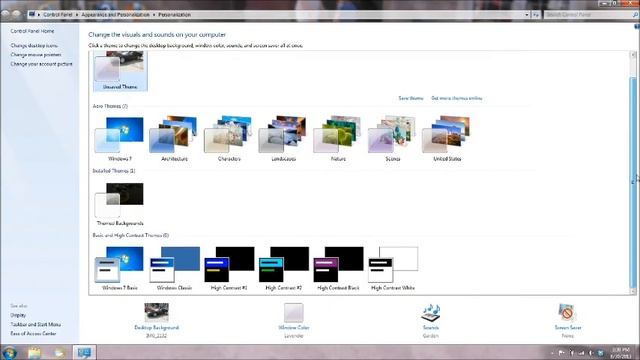The image size is (640, 360).
Task: Open the Windows Start menu
Action: [9, 352]
